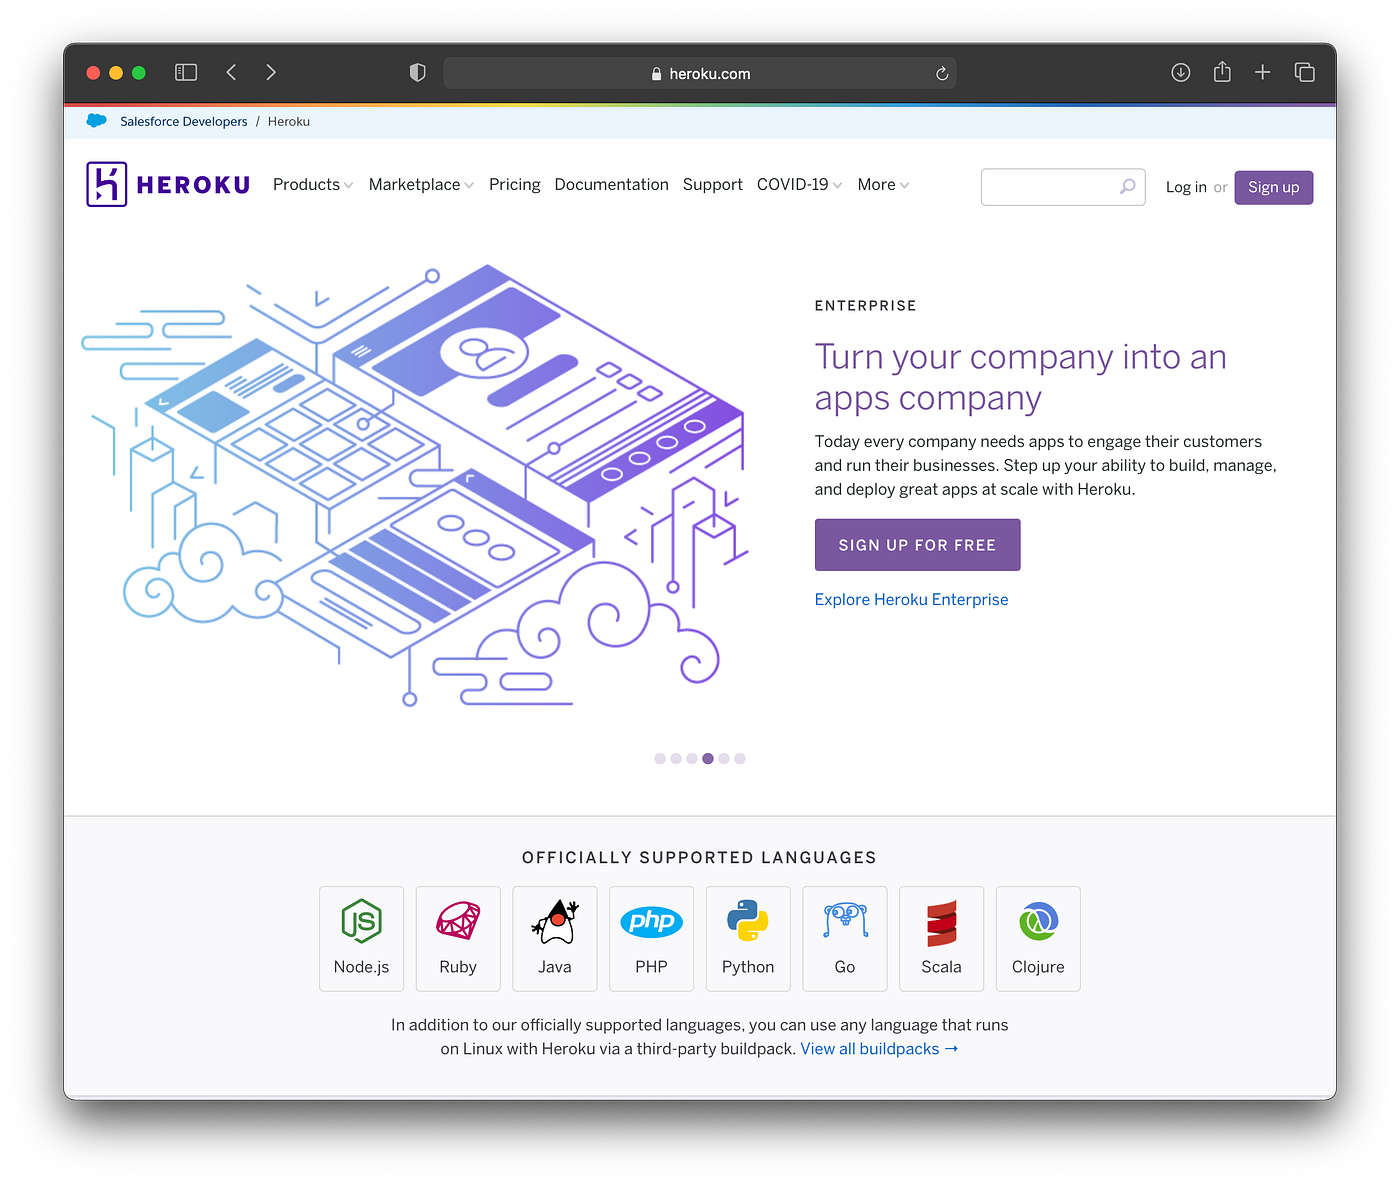Select the active fourth carousel dot

coord(708,759)
